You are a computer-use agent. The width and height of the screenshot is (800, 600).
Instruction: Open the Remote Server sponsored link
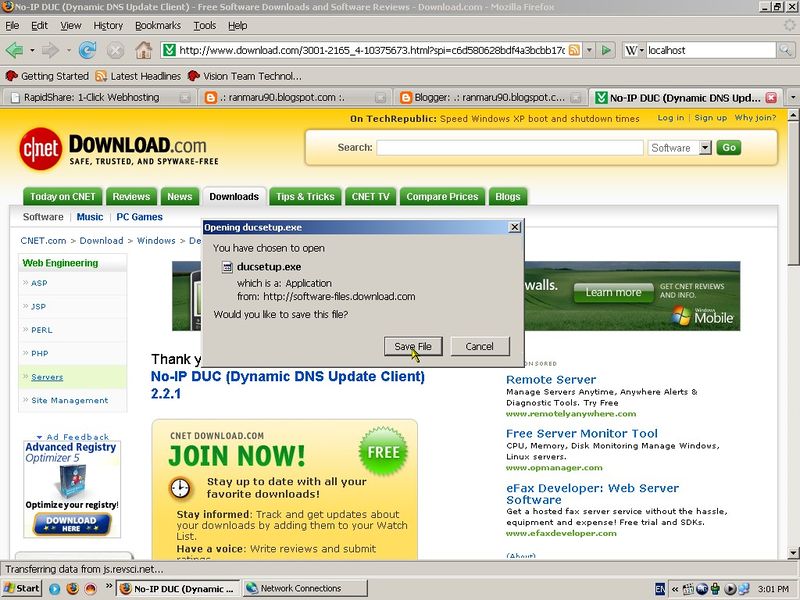(x=551, y=380)
